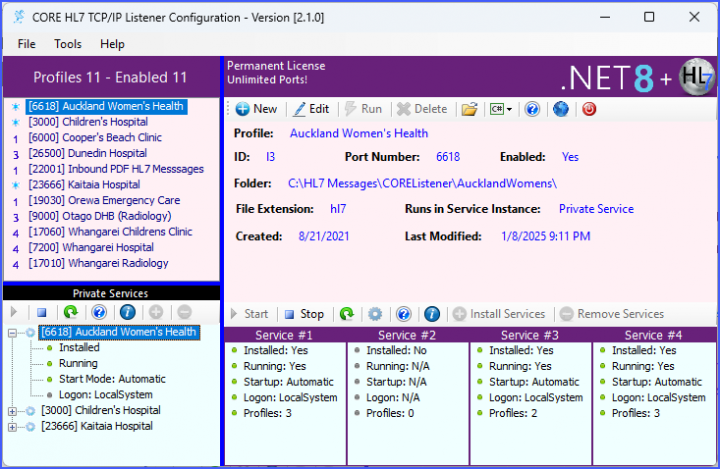Click the stop square in Private Services
The image size is (720, 469).
click(x=42, y=312)
